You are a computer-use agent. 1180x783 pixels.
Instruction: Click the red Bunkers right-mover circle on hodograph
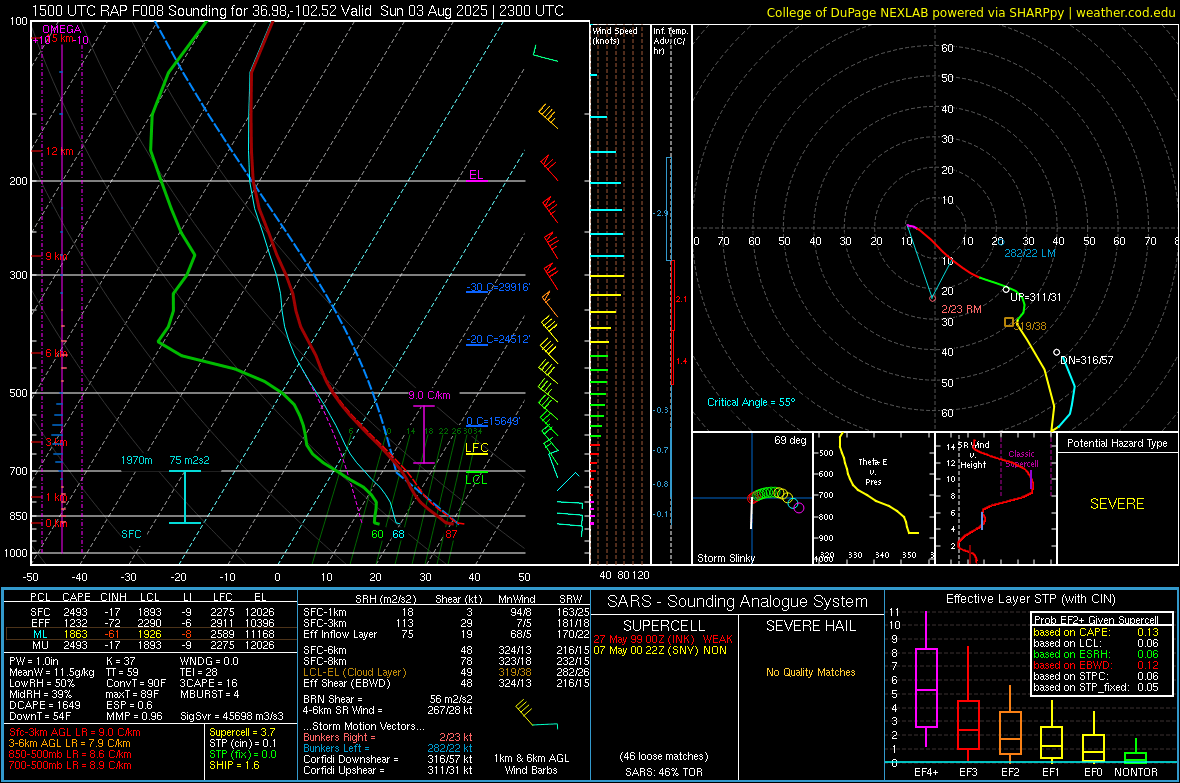(932, 298)
